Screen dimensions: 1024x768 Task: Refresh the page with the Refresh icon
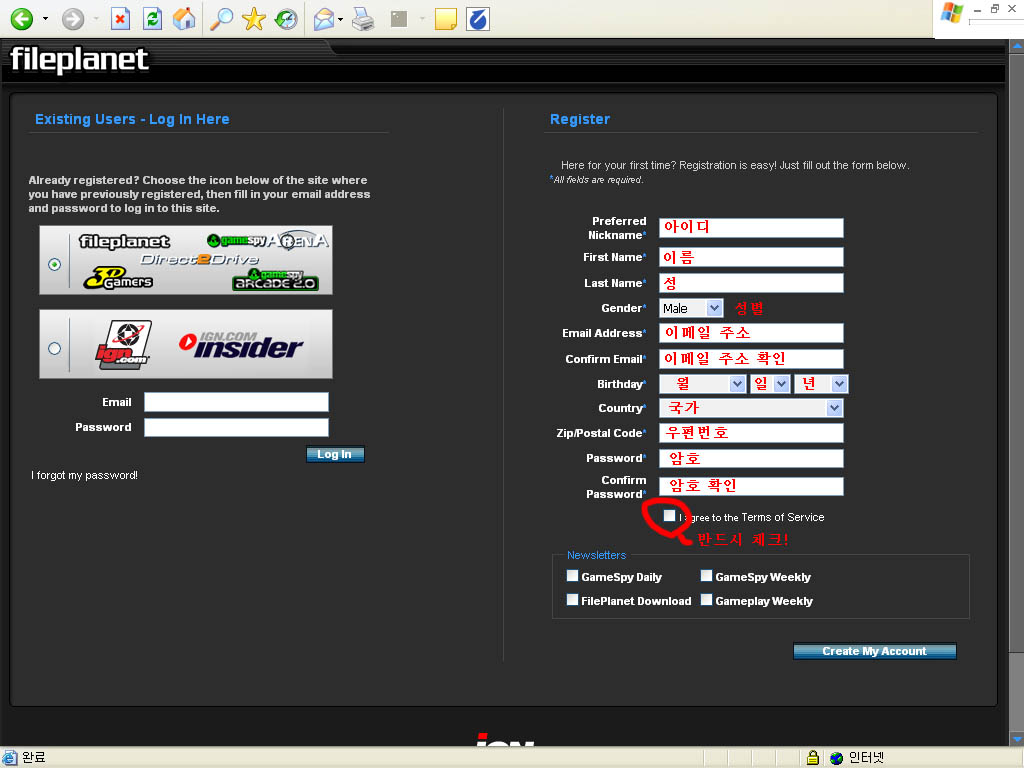click(x=152, y=19)
